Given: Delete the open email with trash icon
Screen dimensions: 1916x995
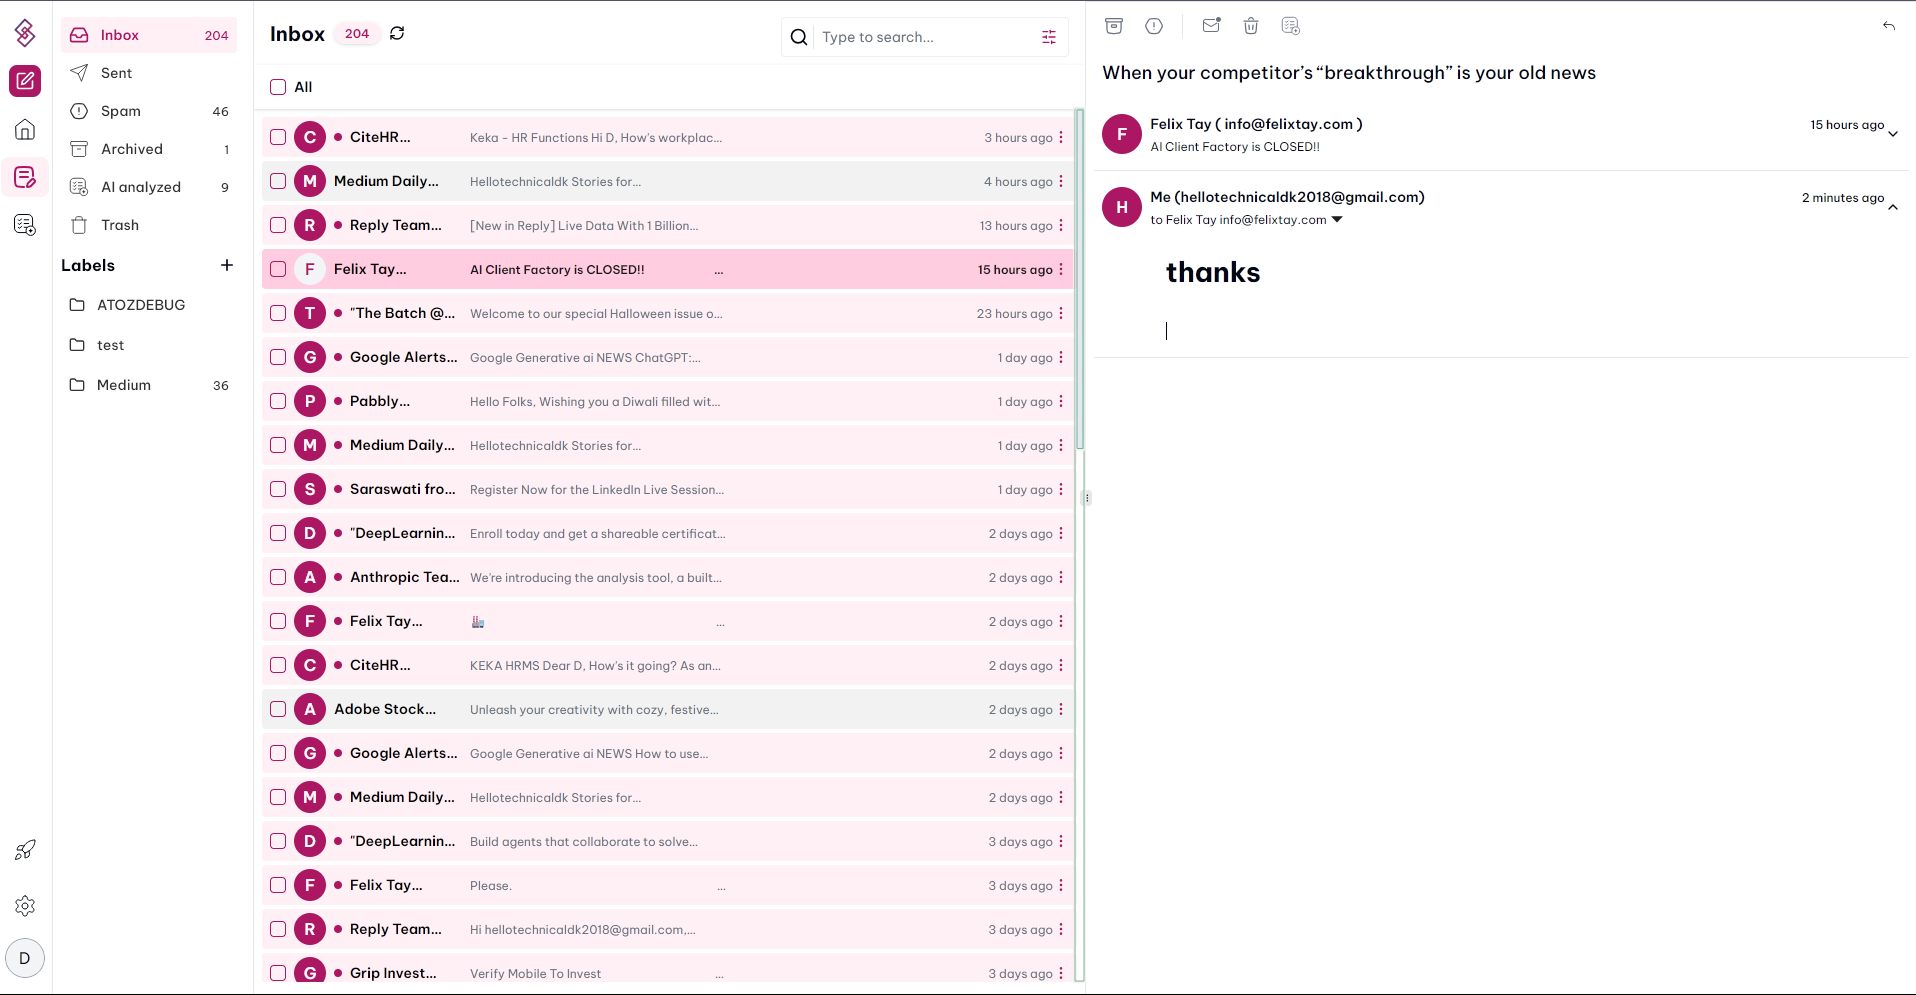Looking at the screenshot, I should pos(1250,26).
